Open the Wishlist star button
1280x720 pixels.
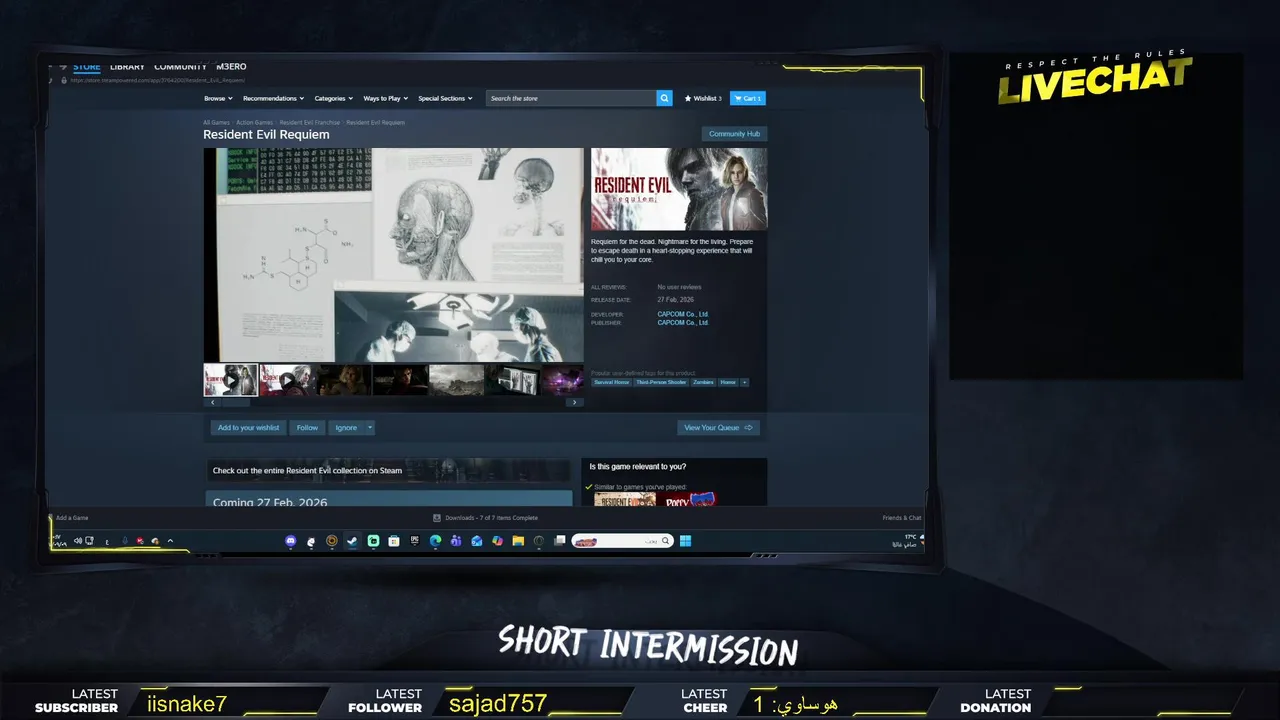(x=703, y=98)
